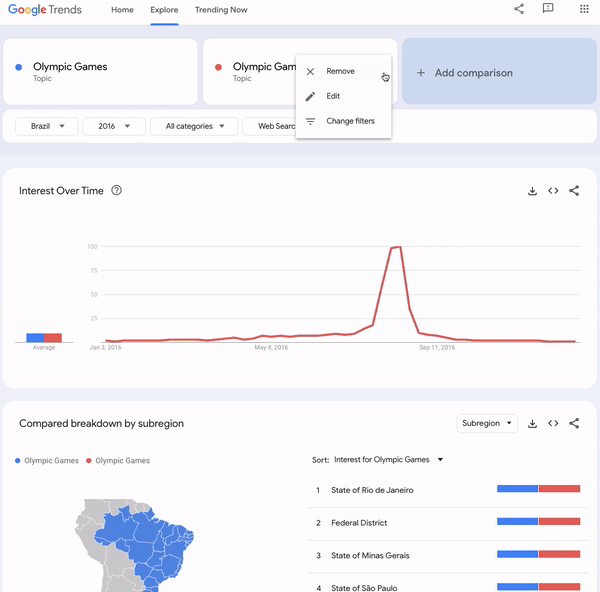Screen dimensions: 600x592
Task: Click the red Average bar
Action: 53,338
